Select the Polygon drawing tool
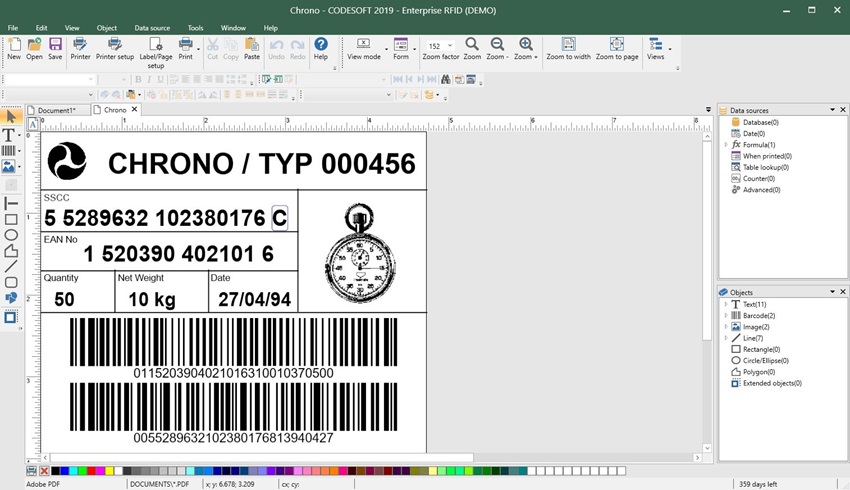This screenshot has height=490, width=850. tap(11, 251)
